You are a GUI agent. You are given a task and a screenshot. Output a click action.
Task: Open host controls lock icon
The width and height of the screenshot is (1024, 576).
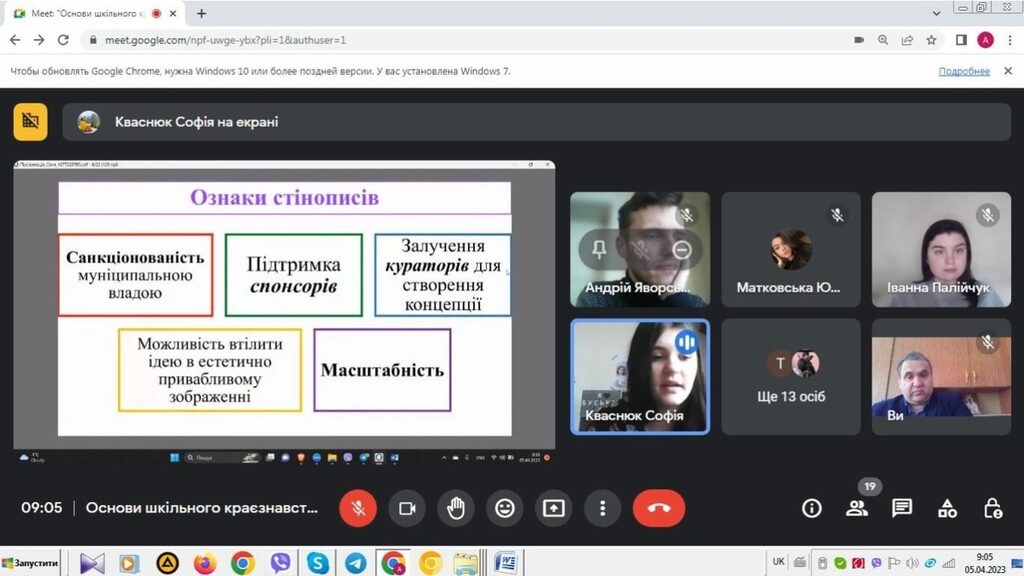point(992,508)
